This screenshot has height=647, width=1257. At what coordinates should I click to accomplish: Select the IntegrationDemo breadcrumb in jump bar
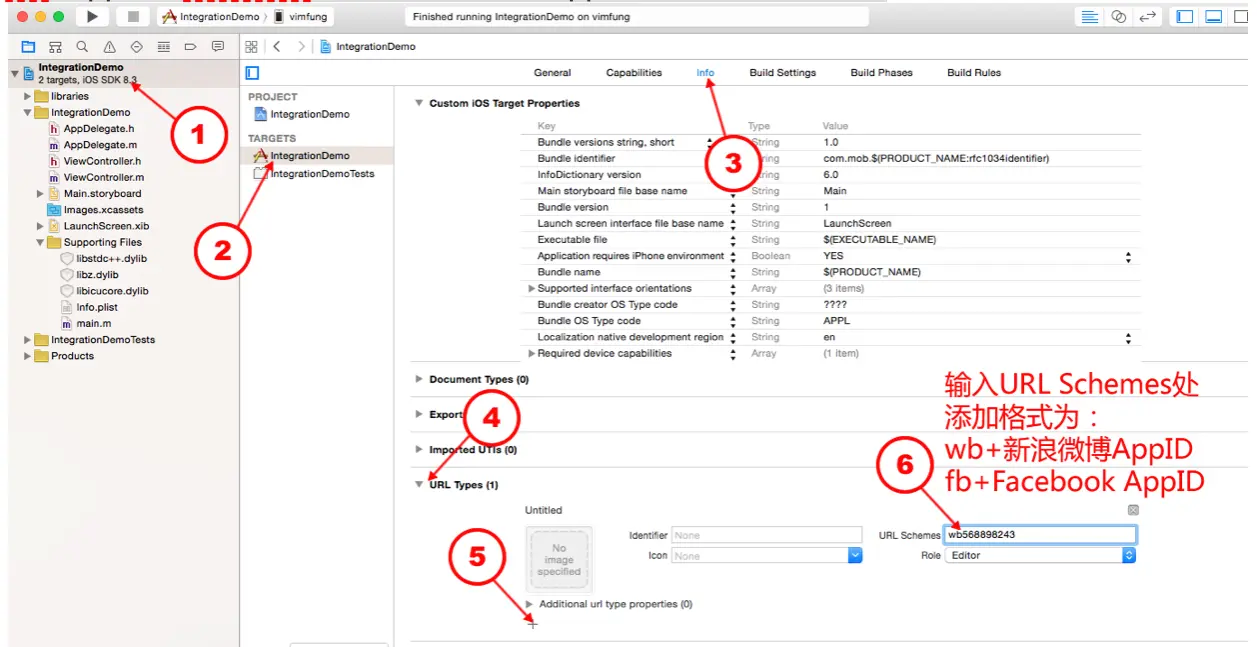point(368,47)
